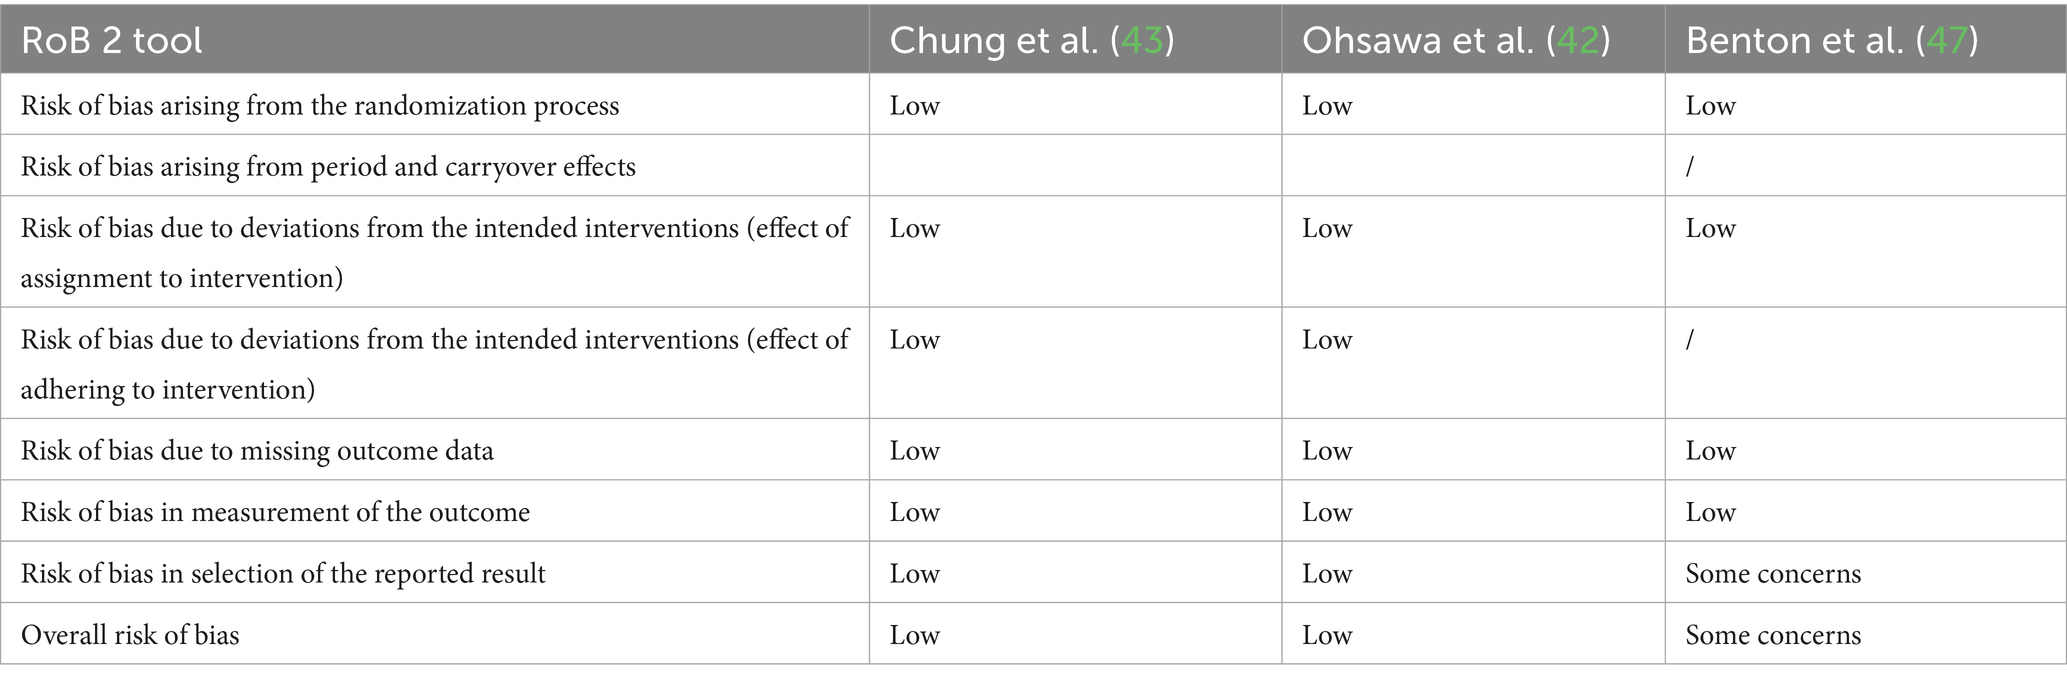Select the "Chung et al." column header text
Viewport: 2067px width, 682px height.
(x=994, y=40)
